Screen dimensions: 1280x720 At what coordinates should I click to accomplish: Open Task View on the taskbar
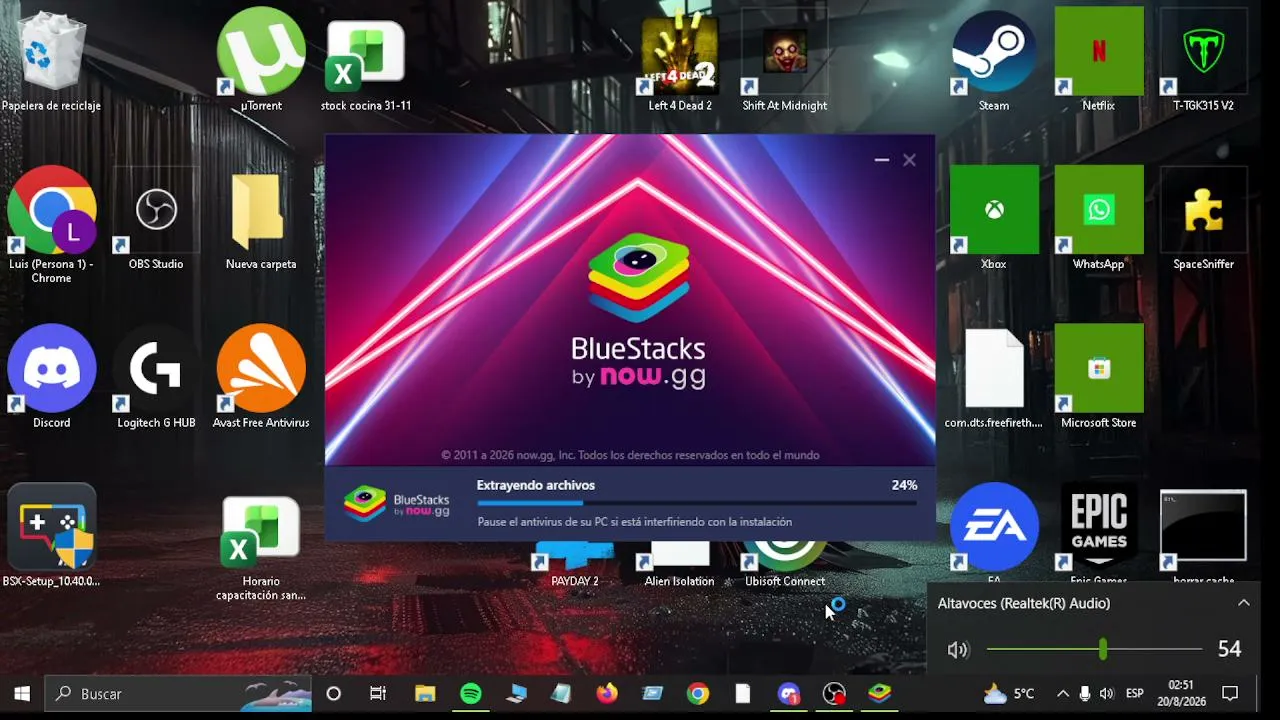[378, 693]
